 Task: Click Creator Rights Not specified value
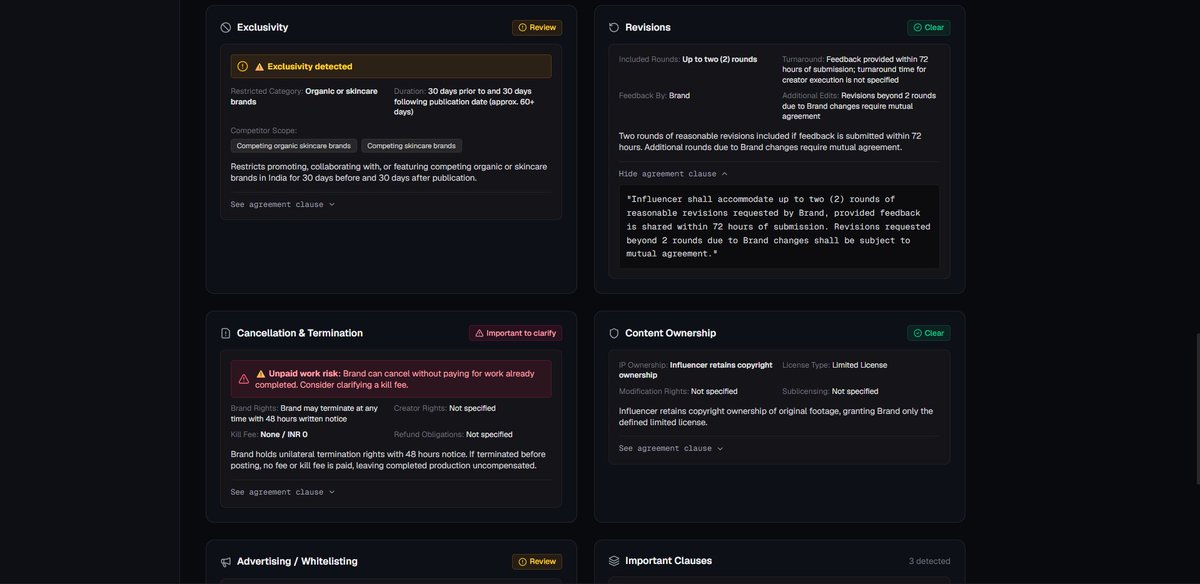472,408
